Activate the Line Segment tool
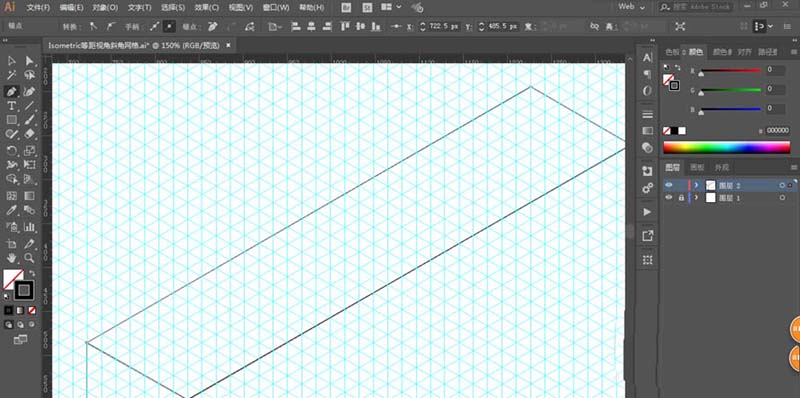 30,106
